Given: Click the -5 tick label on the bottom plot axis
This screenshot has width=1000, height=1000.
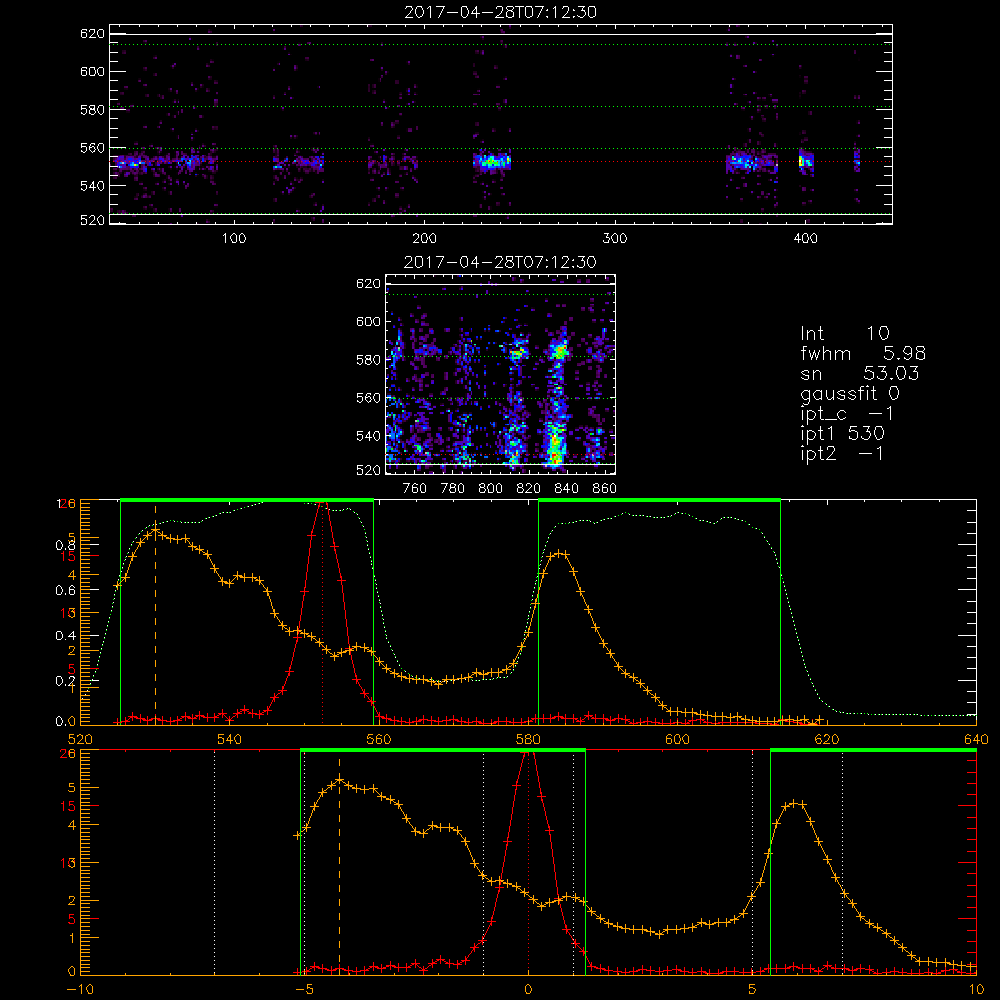Looking at the screenshot, I should tap(304, 990).
